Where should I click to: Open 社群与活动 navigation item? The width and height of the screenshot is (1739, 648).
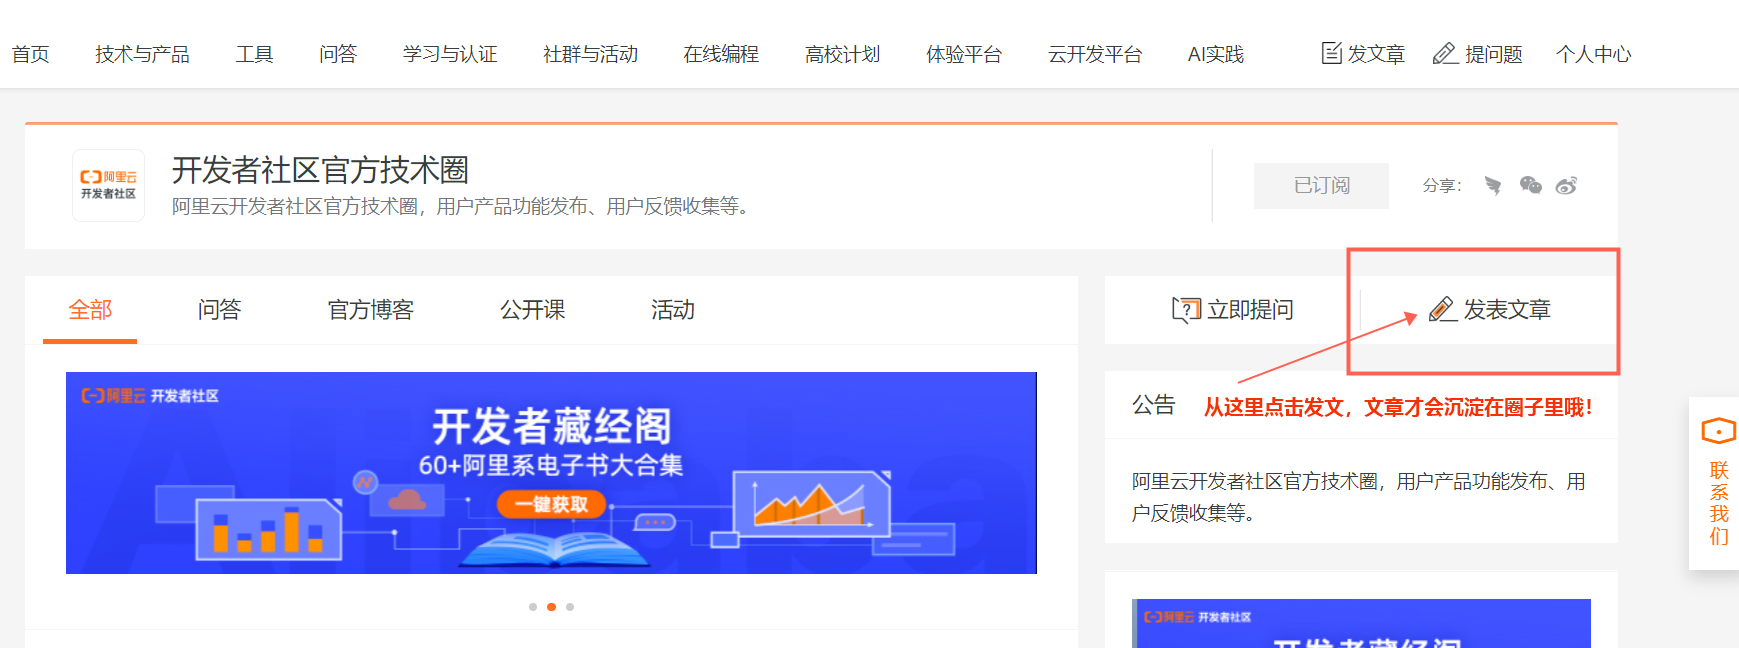click(590, 54)
